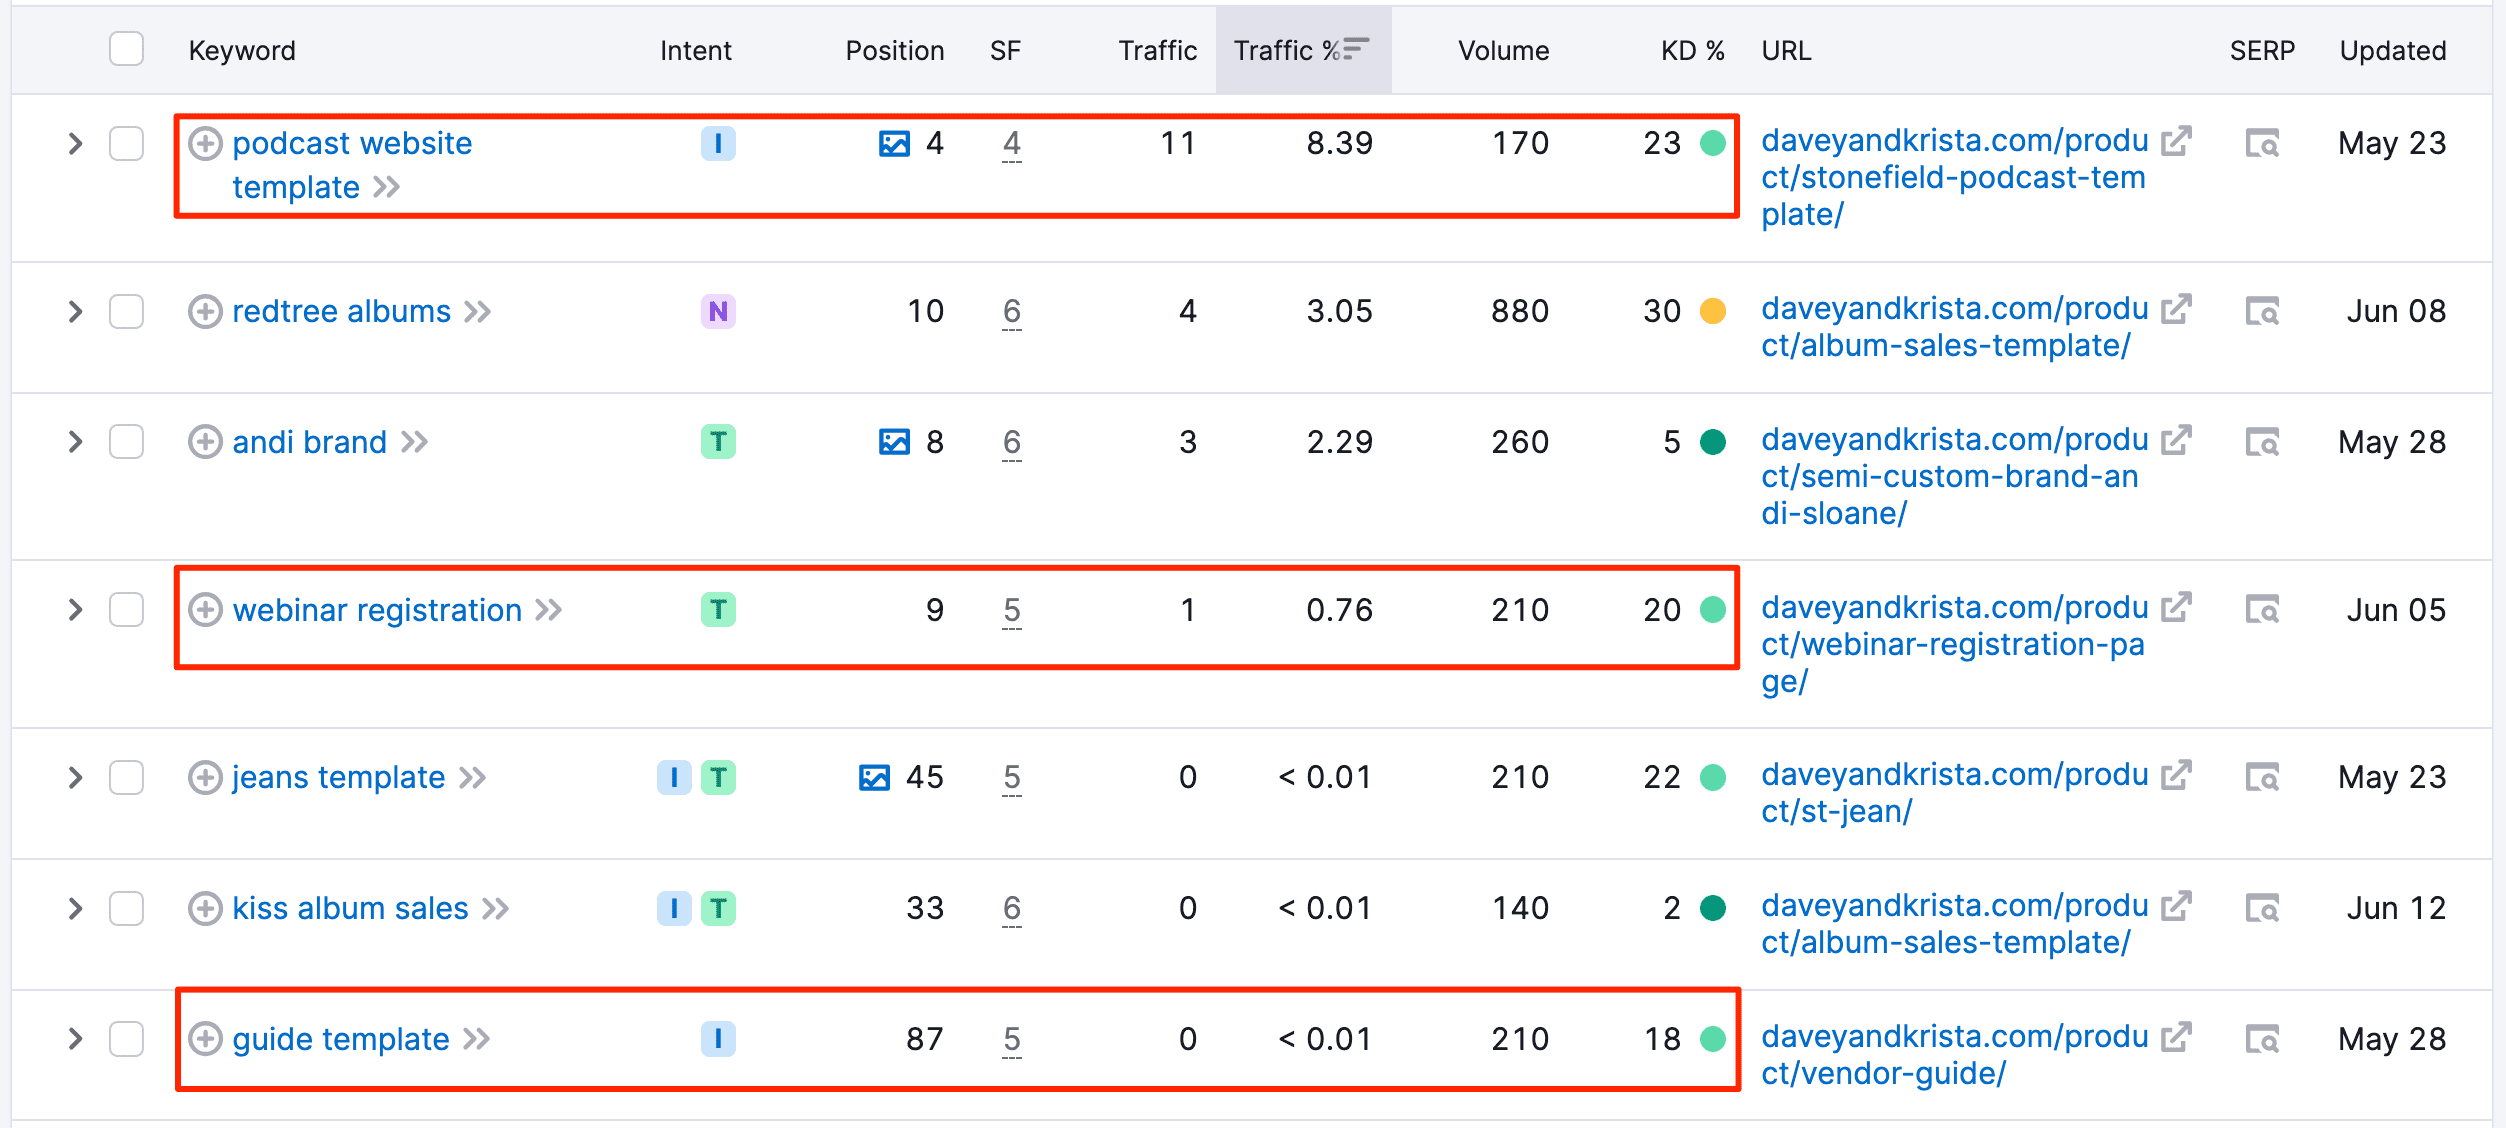Sort by Keyword column header
2506x1128 pixels.
tap(242, 50)
